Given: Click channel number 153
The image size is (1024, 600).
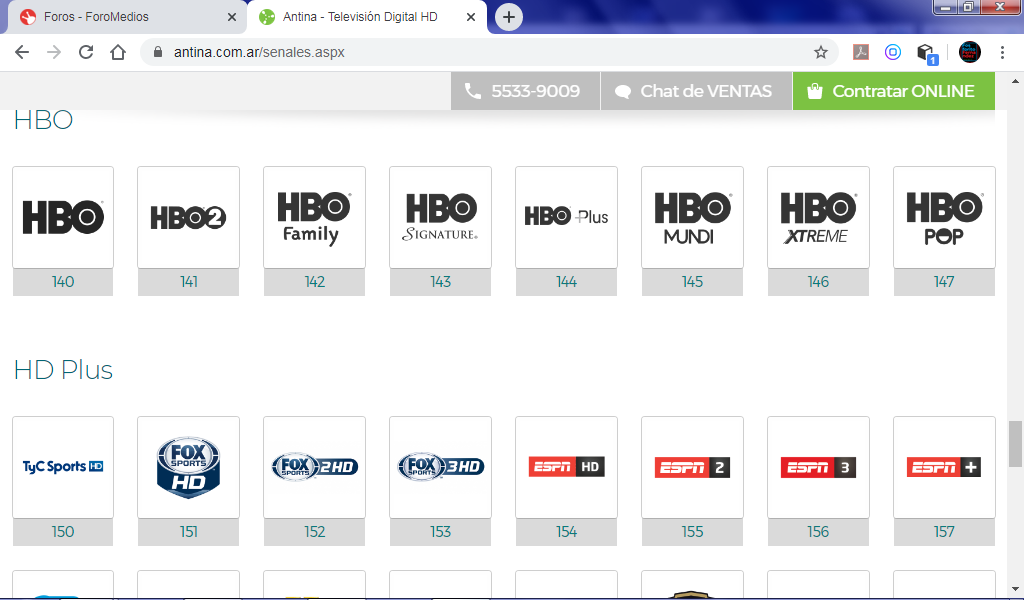Looking at the screenshot, I should pyautogui.click(x=440, y=531).
